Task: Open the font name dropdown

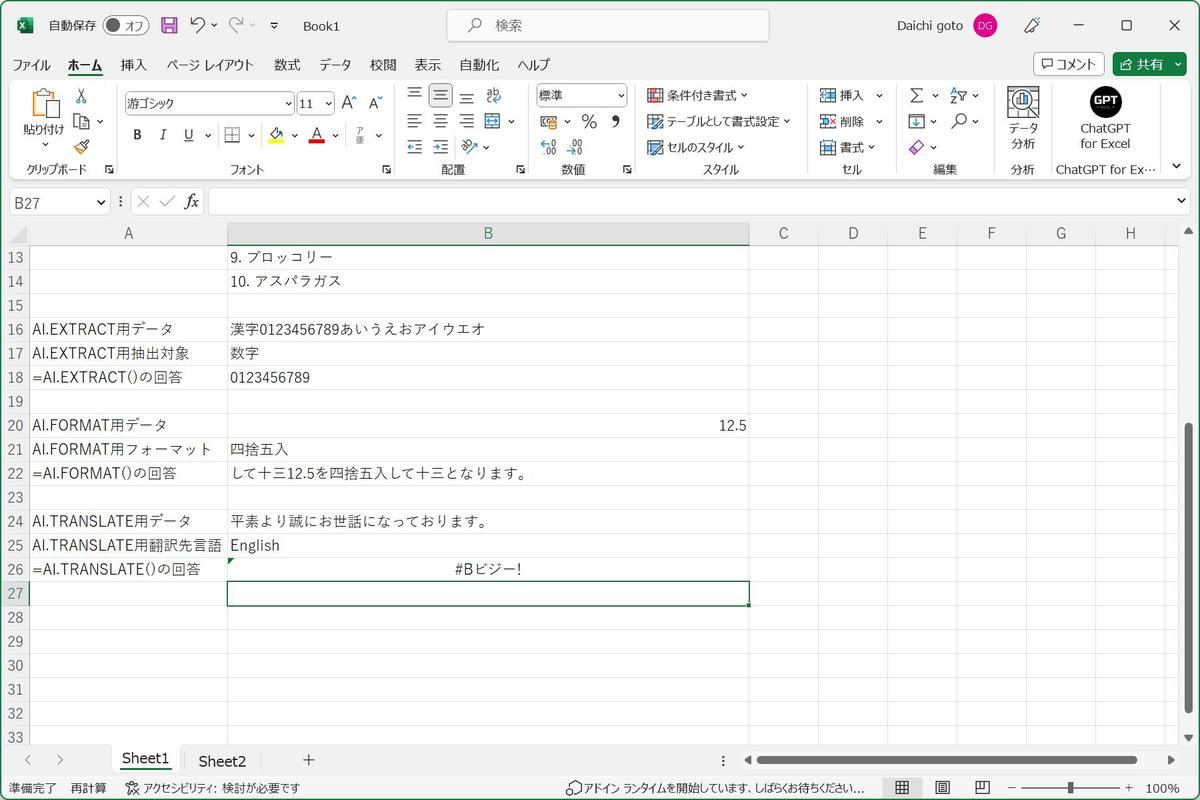Action: tap(288, 103)
